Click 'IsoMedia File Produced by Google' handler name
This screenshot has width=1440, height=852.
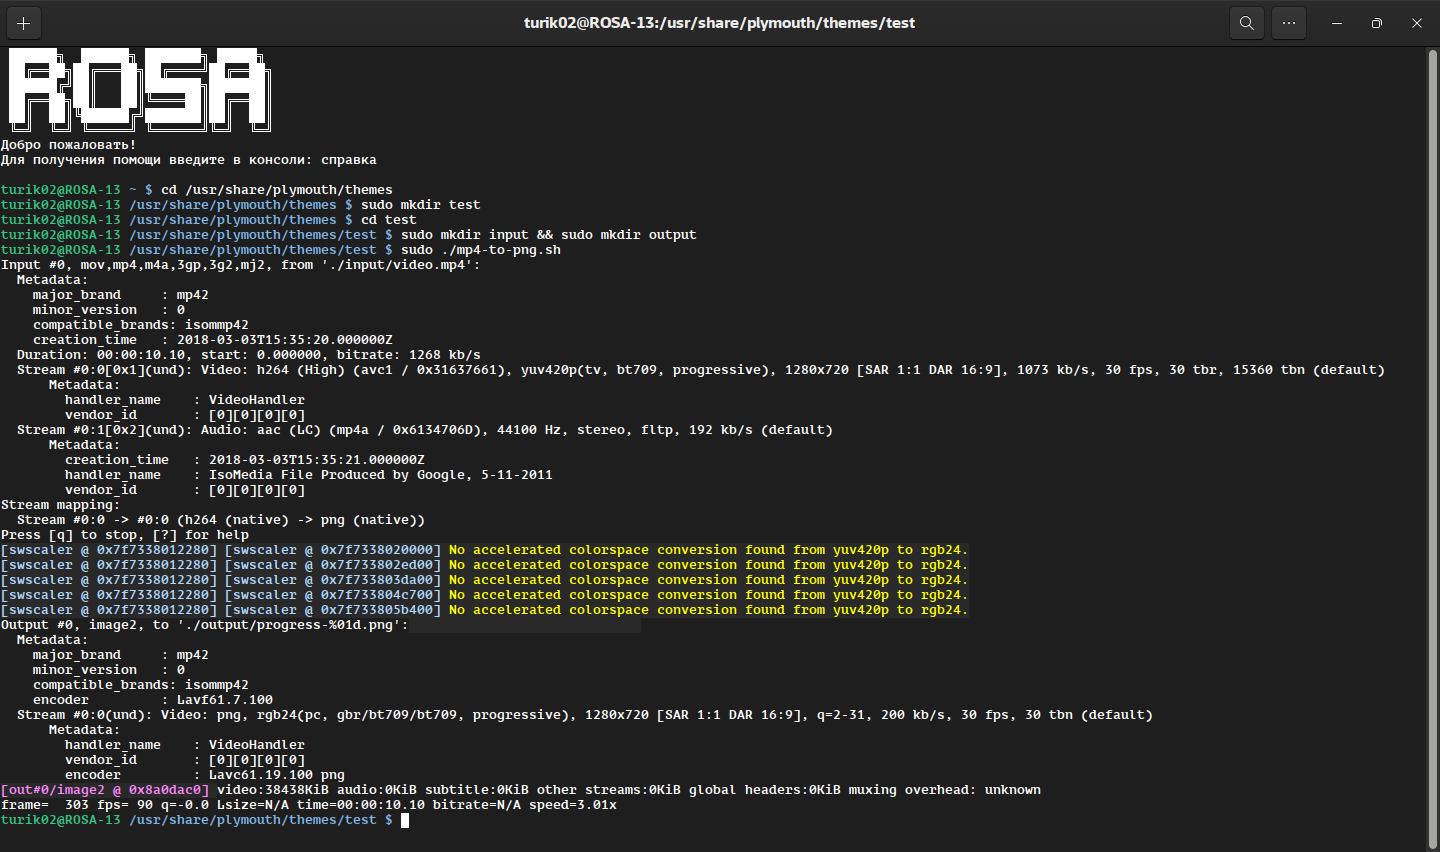pos(381,475)
